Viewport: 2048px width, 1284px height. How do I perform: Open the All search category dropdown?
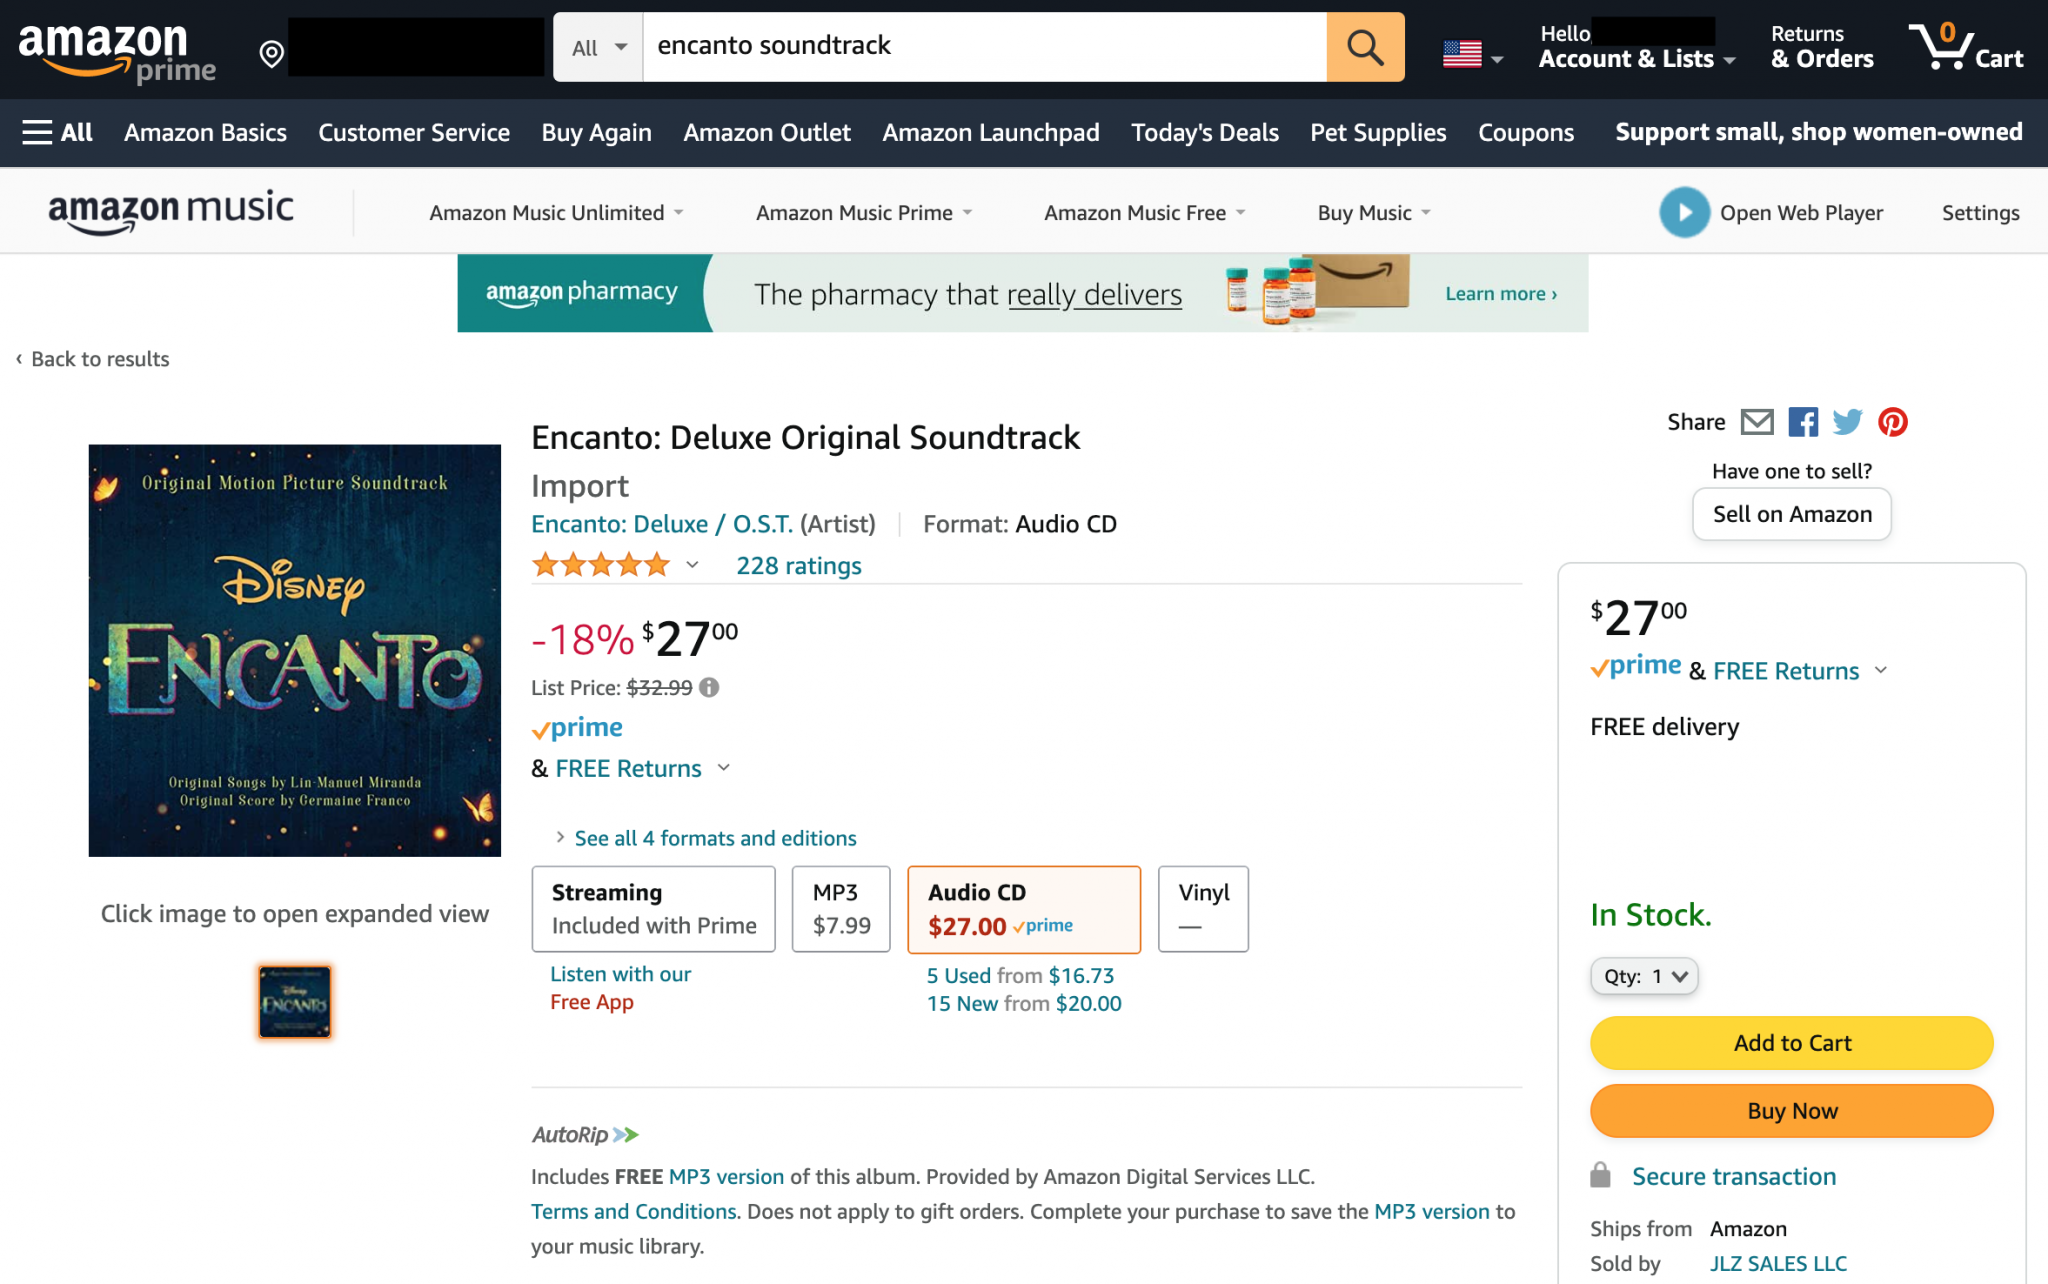pos(598,47)
